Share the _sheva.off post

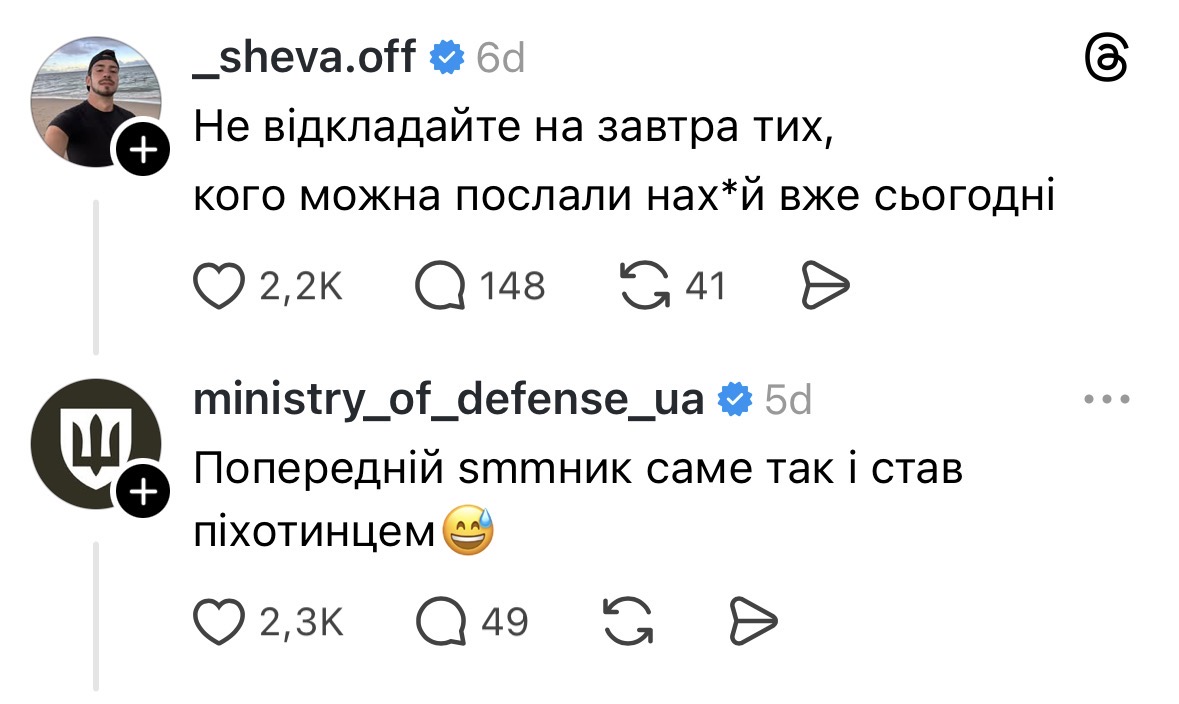point(825,288)
